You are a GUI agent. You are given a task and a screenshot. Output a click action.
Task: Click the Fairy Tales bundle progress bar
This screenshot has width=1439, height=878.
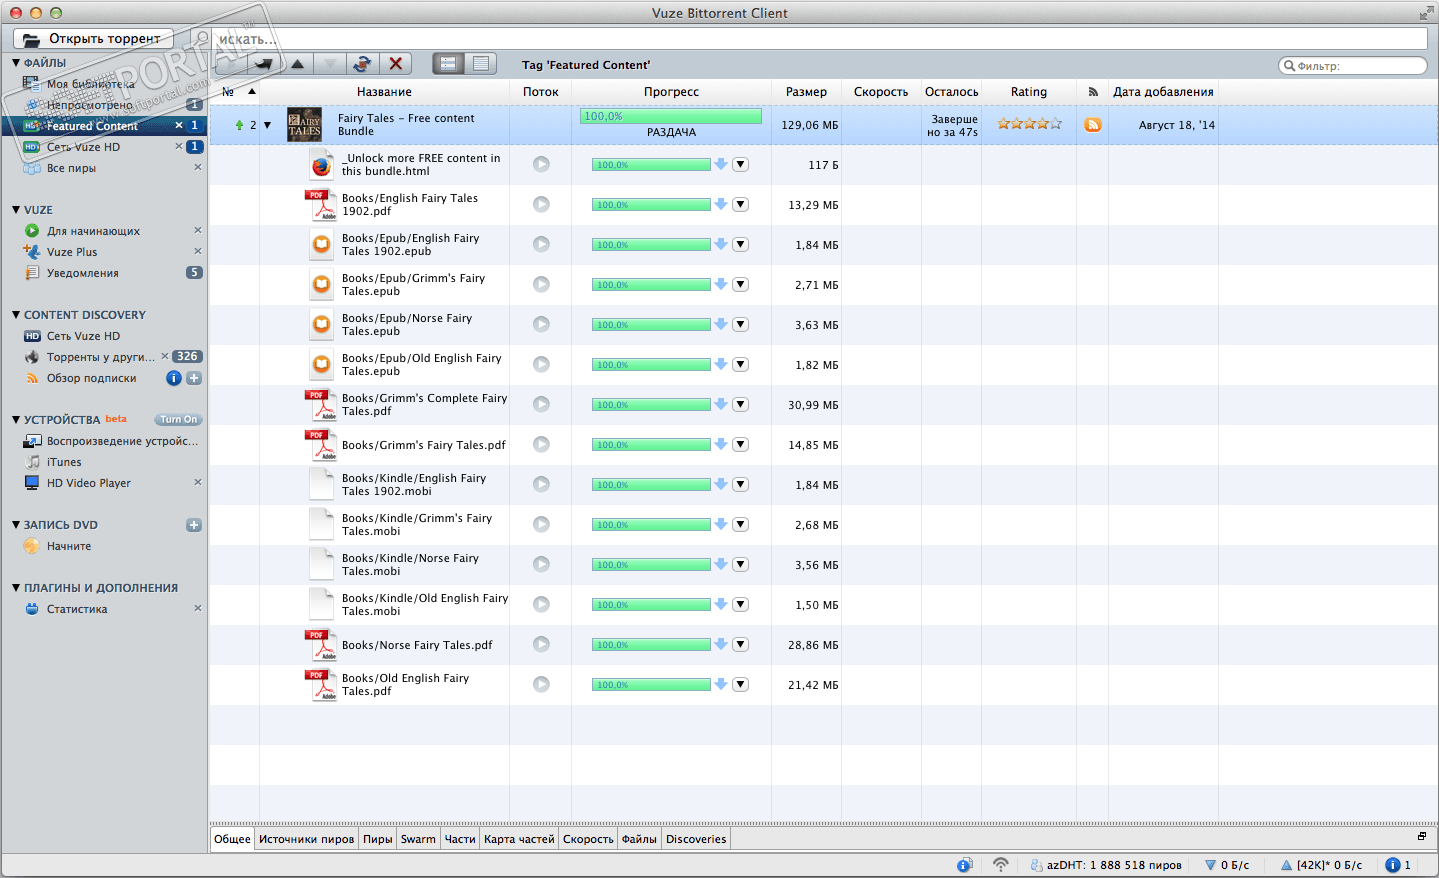(x=671, y=117)
